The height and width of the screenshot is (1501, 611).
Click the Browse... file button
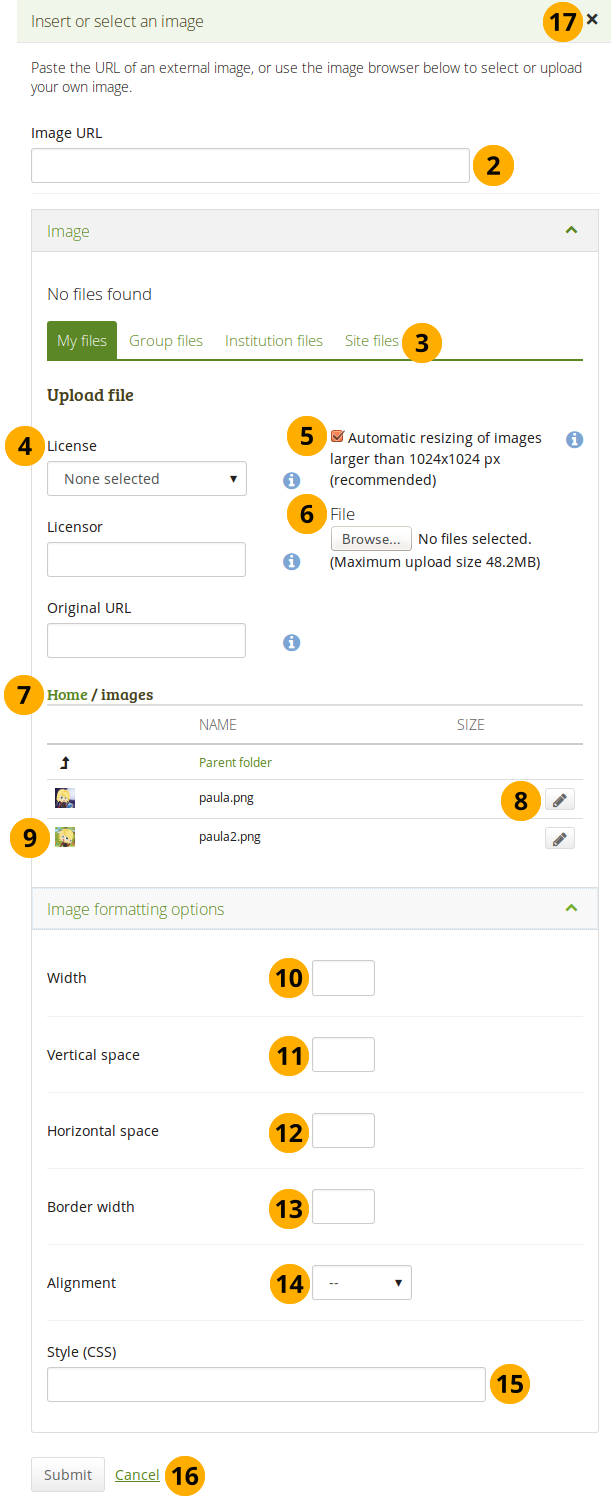pyautogui.click(x=371, y=539)
